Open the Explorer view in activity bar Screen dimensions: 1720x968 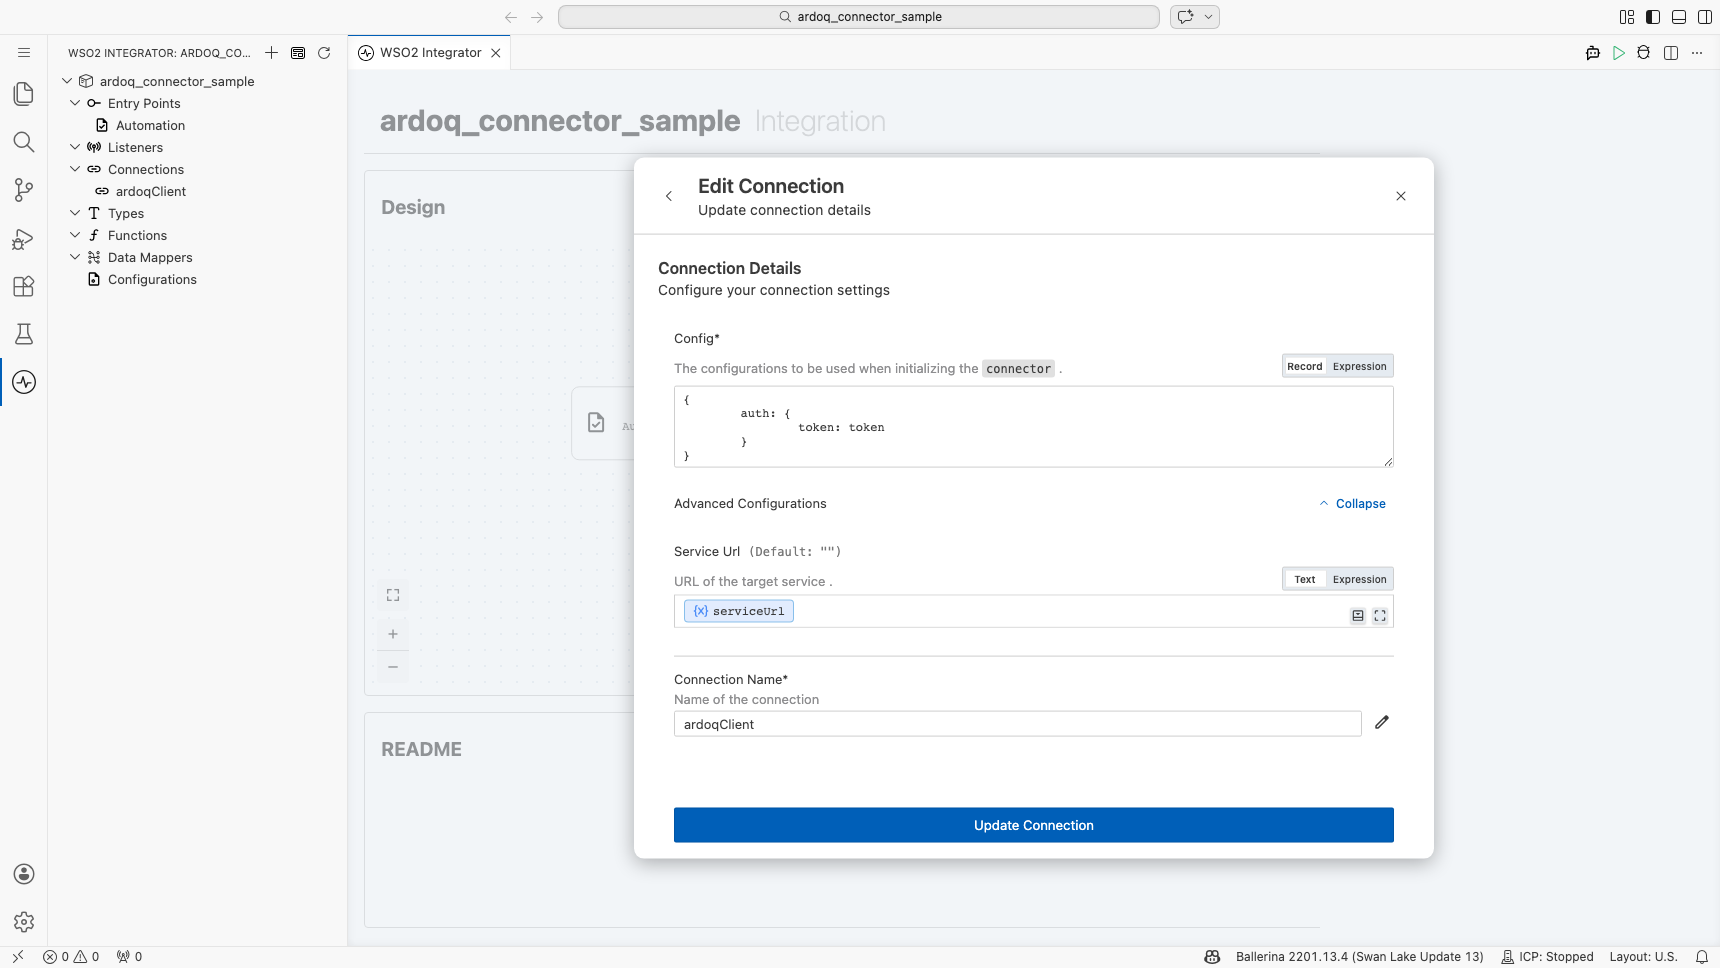pyautogui.click(x=24, y=94)
